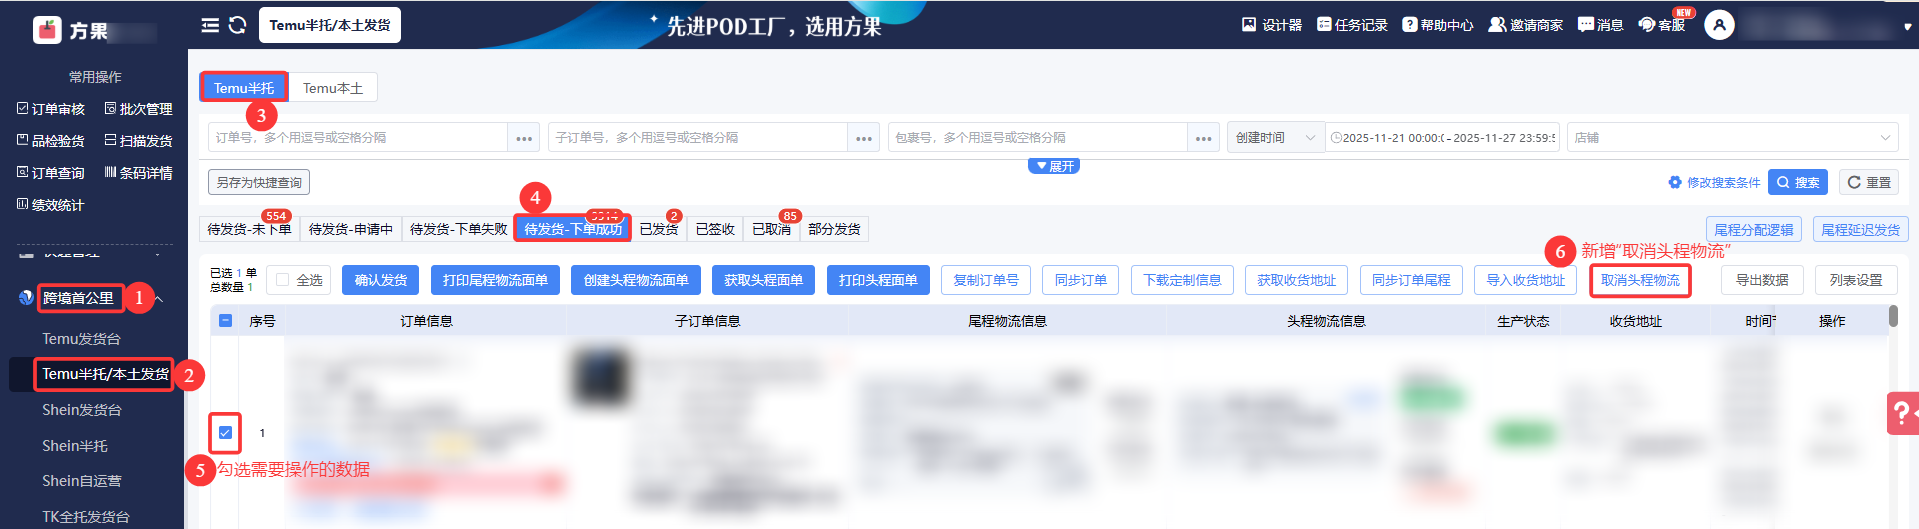Toggle the 全选 select-all checkbox
This screenshot has height=529, width=1919.
click(282, 280)
